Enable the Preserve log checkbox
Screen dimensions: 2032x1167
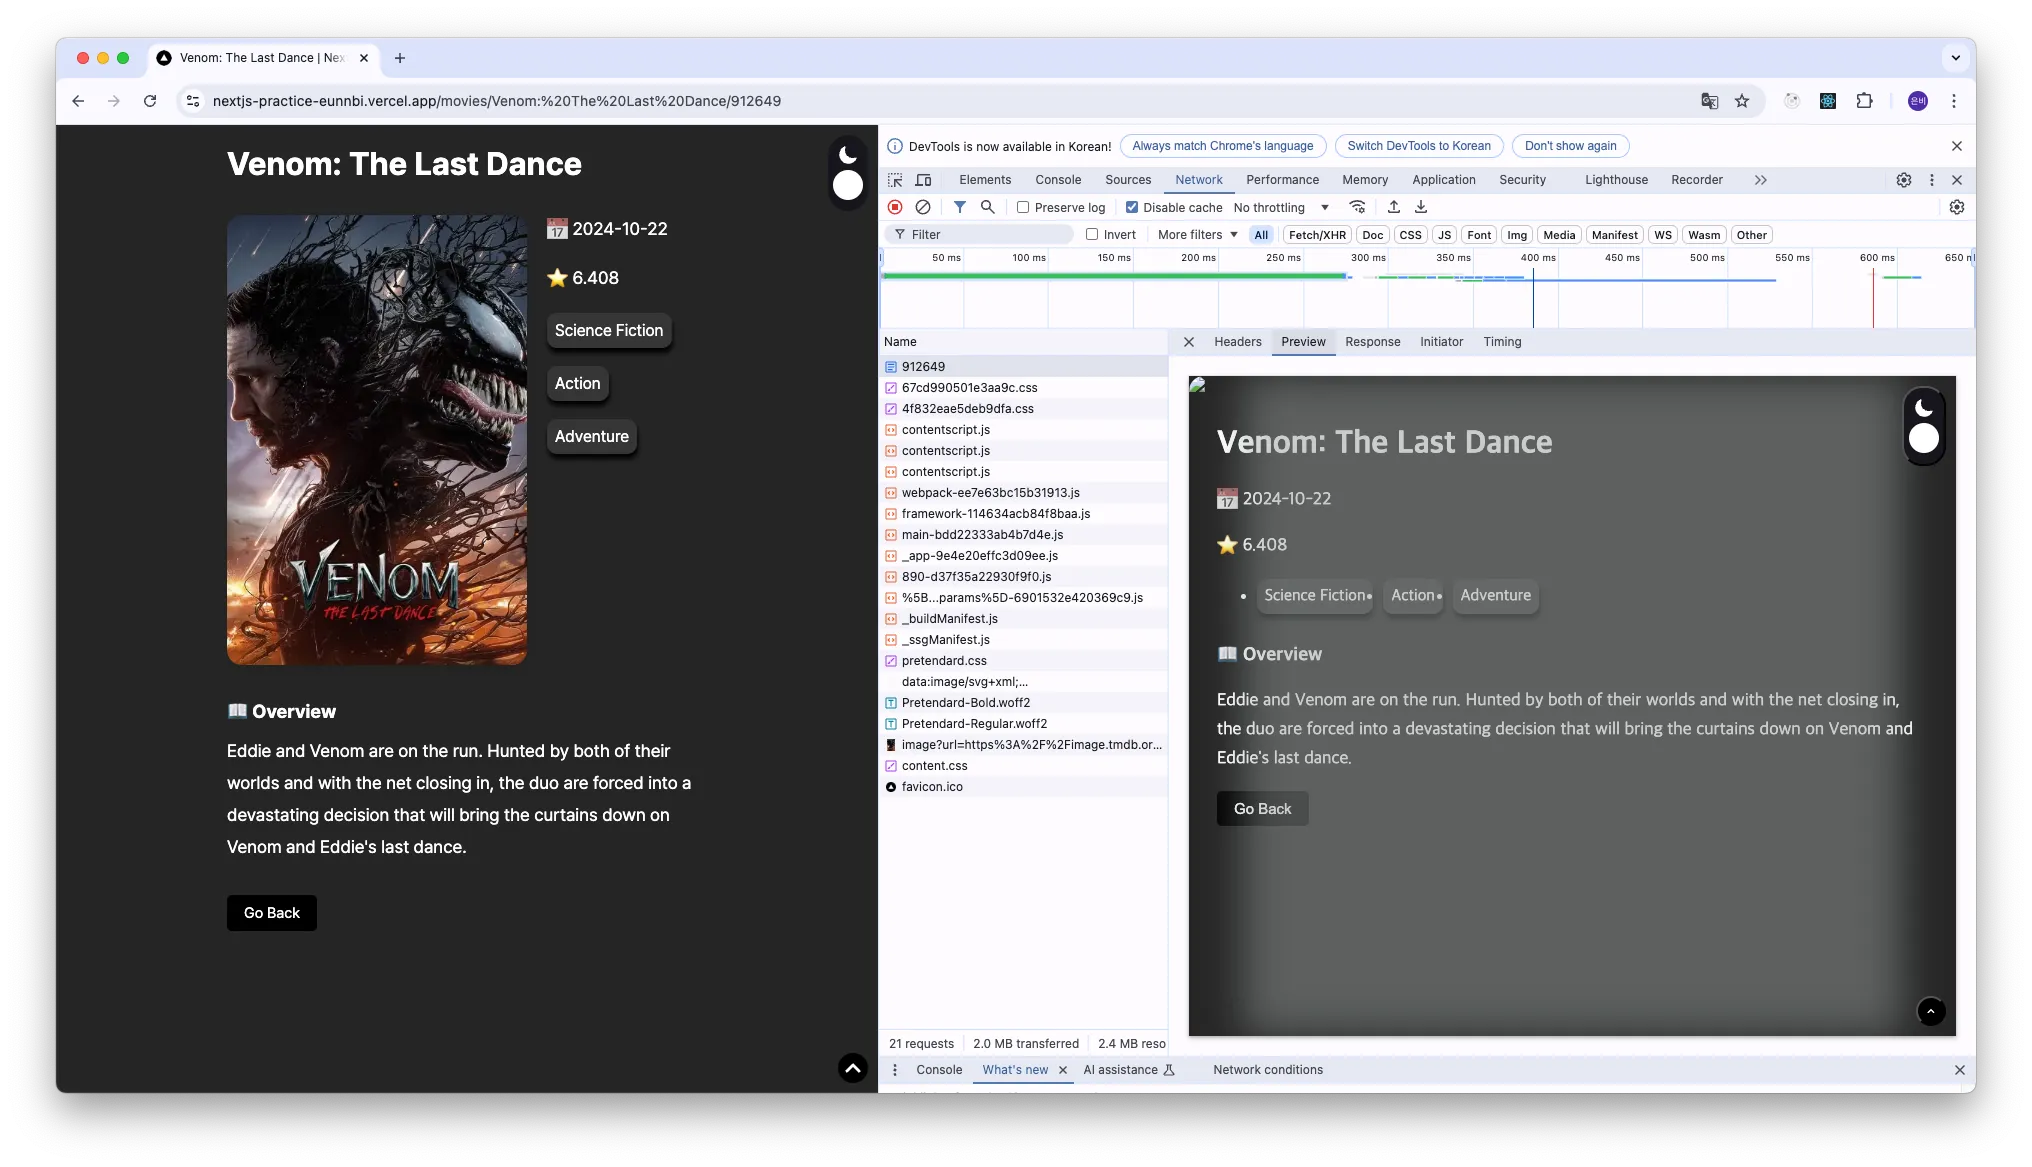(x=1023, y=207)
